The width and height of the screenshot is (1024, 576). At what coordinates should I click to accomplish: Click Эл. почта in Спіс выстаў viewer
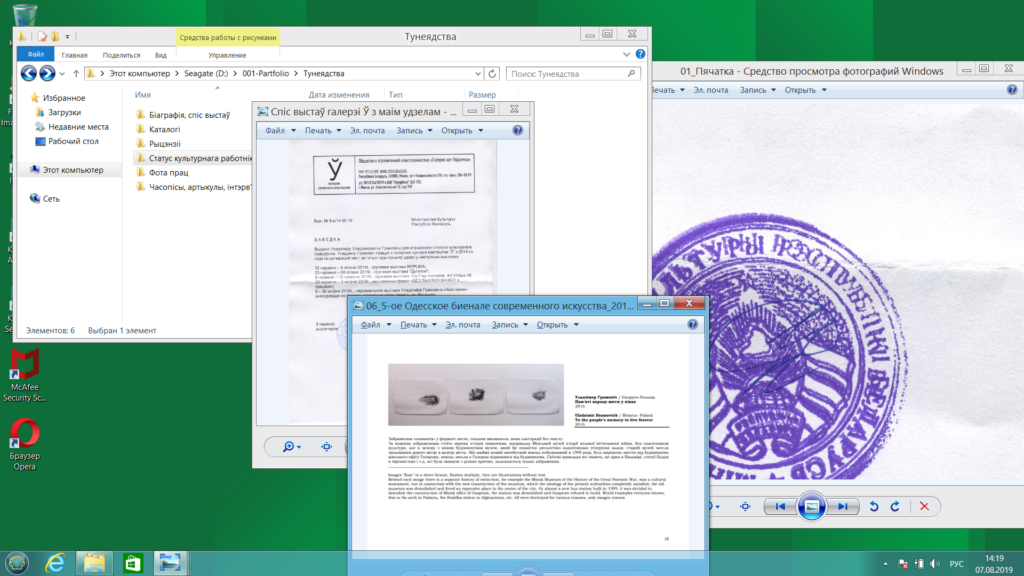click(367, 131)
